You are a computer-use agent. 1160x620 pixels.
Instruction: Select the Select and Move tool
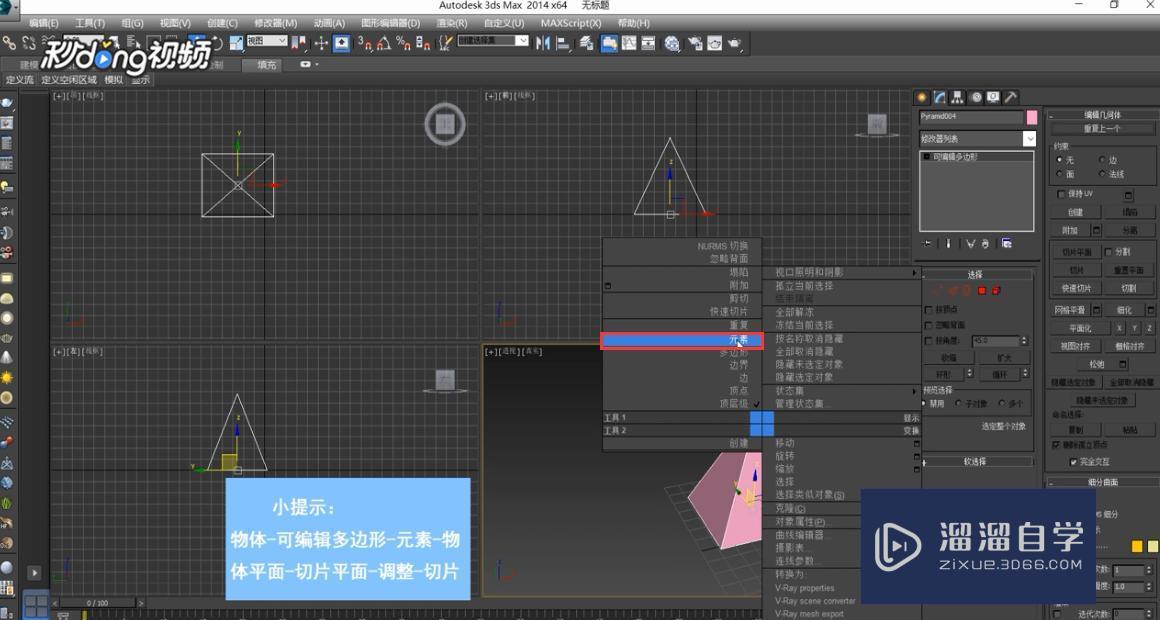(196, 43)
